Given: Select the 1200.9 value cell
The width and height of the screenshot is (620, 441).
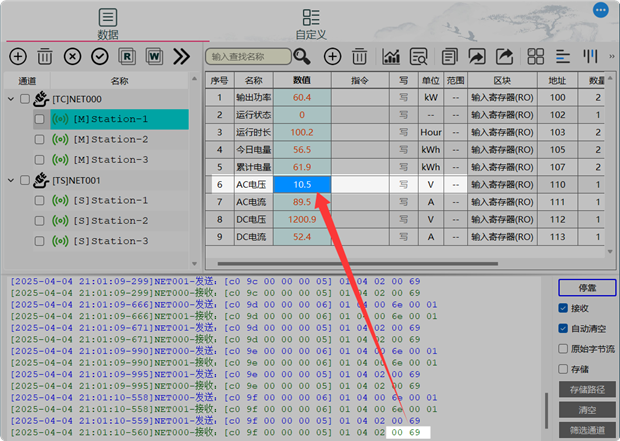Looking at the screenshot, I should point(302,220).
